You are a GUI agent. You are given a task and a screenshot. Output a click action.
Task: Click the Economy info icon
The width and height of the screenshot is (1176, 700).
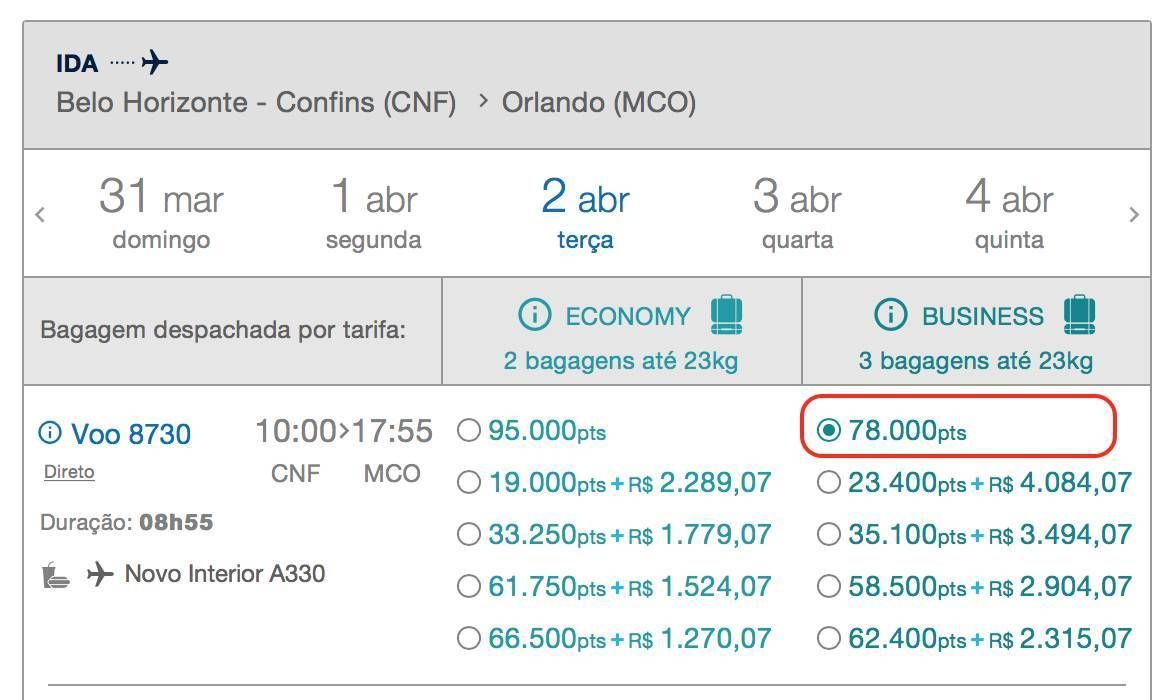tap(534, 316)
